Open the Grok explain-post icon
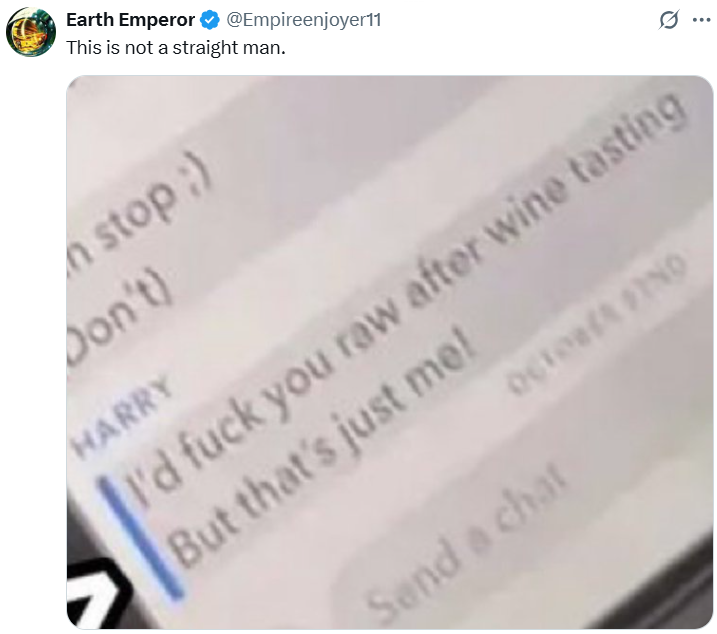The height and width of the screenshot is (634, 717). point(669,20)
